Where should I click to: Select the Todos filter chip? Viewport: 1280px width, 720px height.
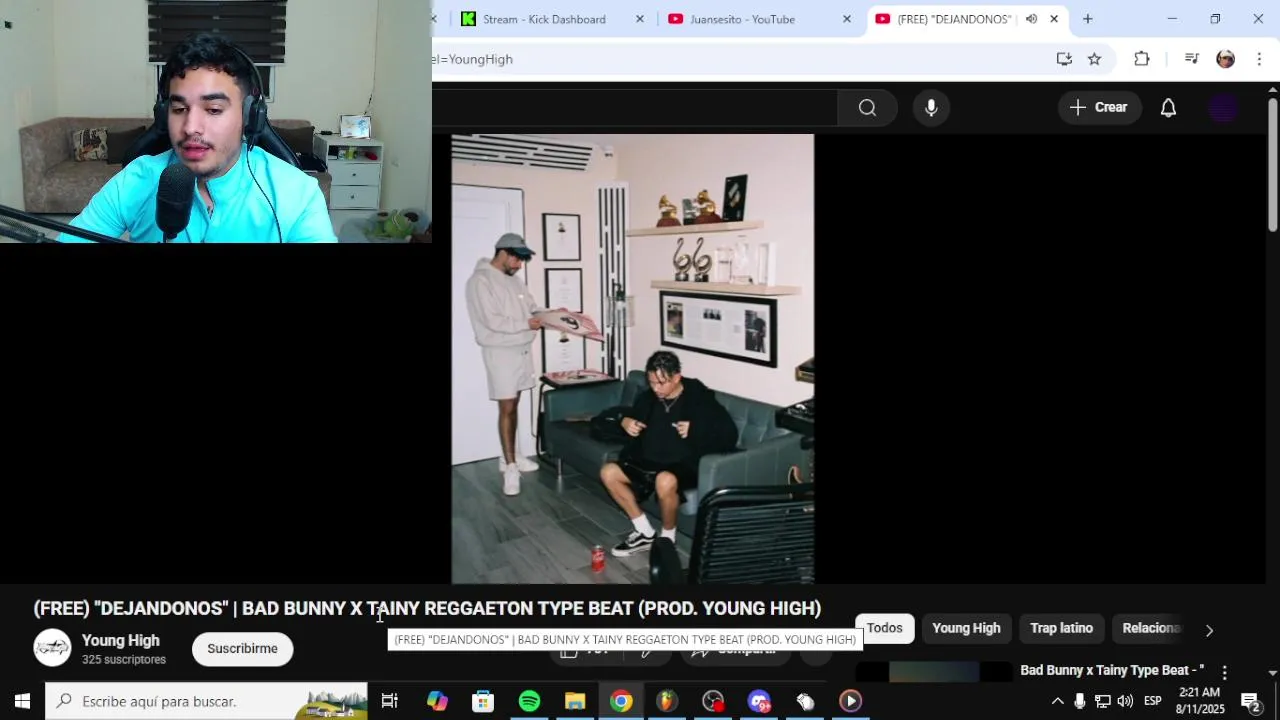(x=884, y=628)
